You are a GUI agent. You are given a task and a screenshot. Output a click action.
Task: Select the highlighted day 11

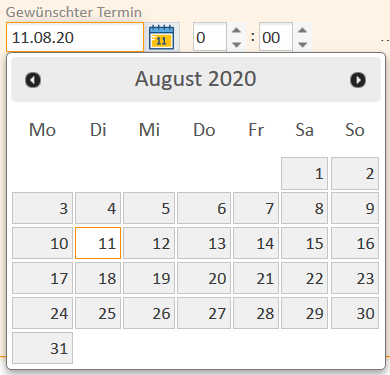pos(98,243)
